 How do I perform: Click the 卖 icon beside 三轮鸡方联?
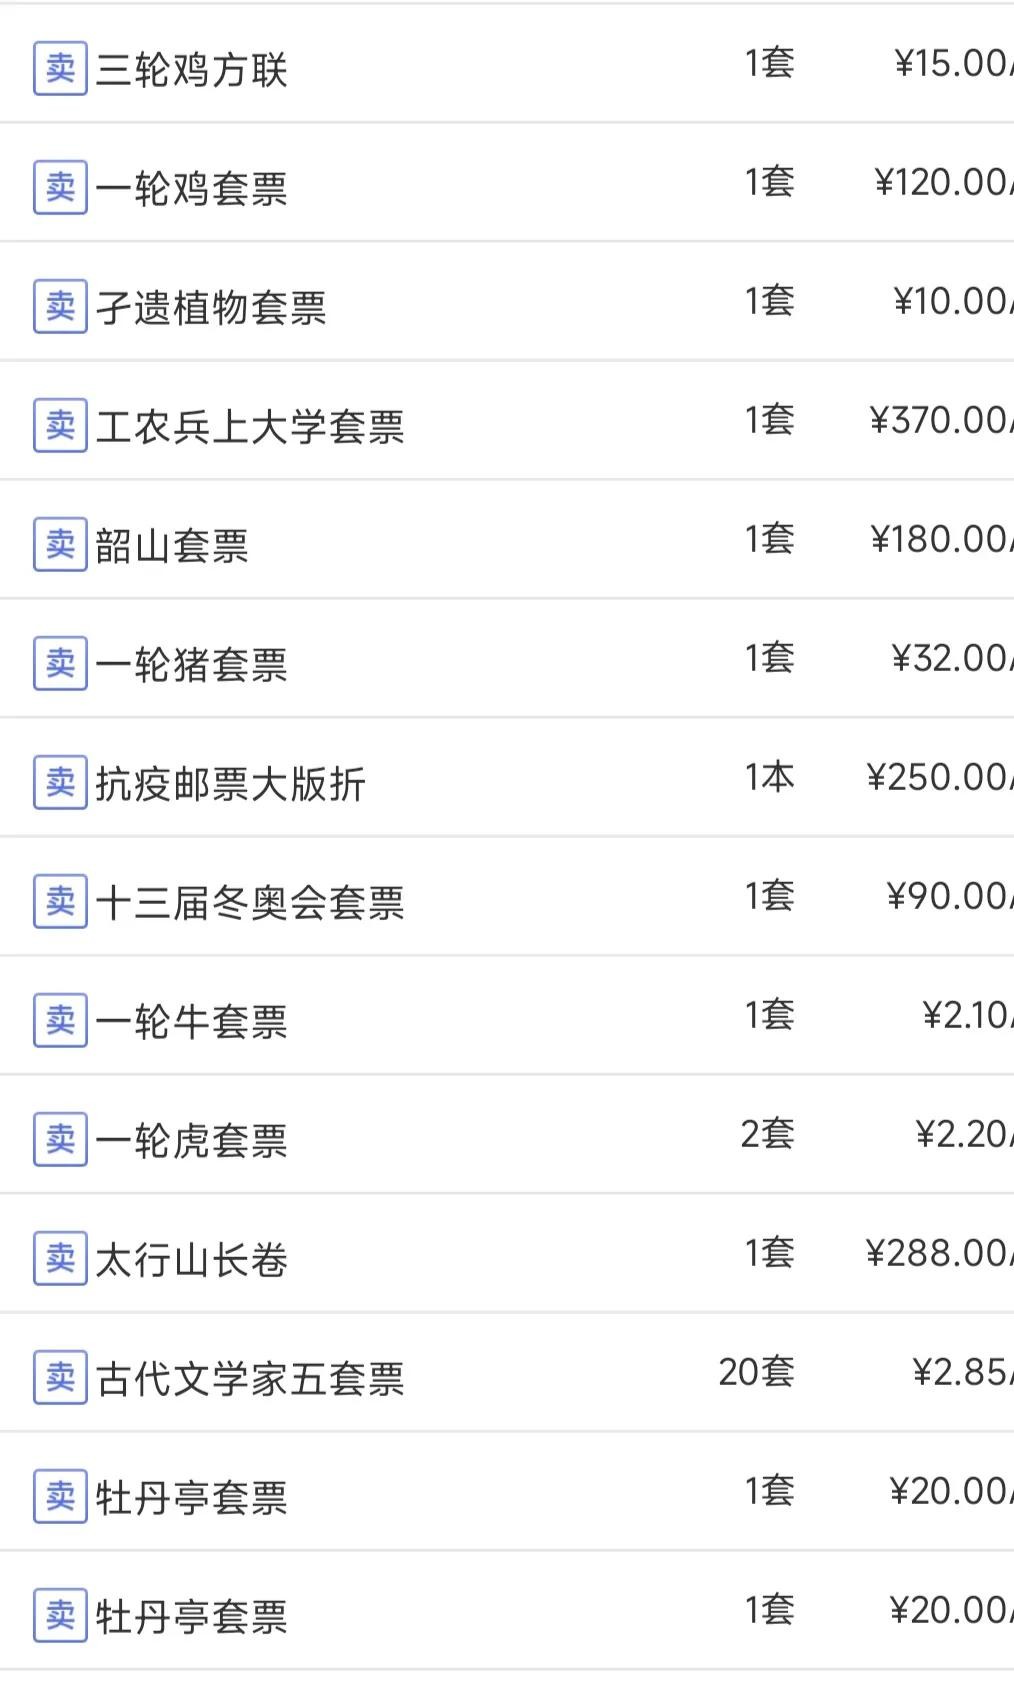60,68
